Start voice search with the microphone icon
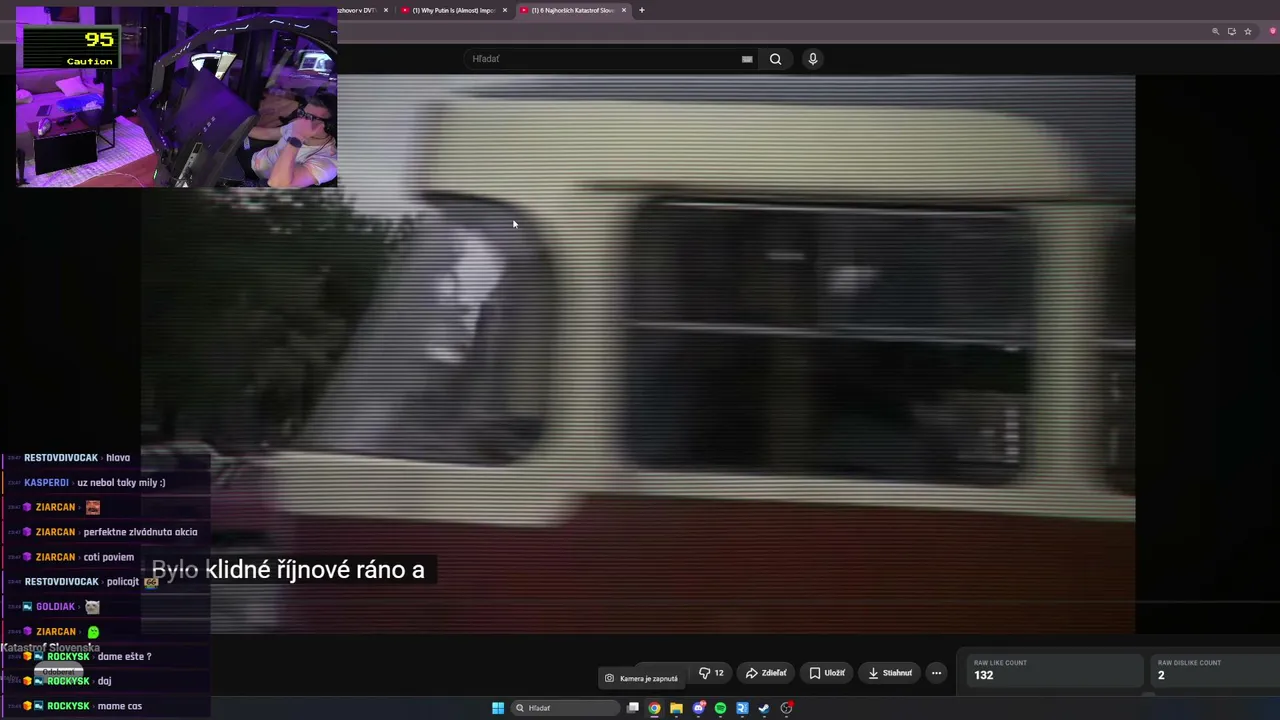Viewport: 1280px width, 720px height. (813, 59)
